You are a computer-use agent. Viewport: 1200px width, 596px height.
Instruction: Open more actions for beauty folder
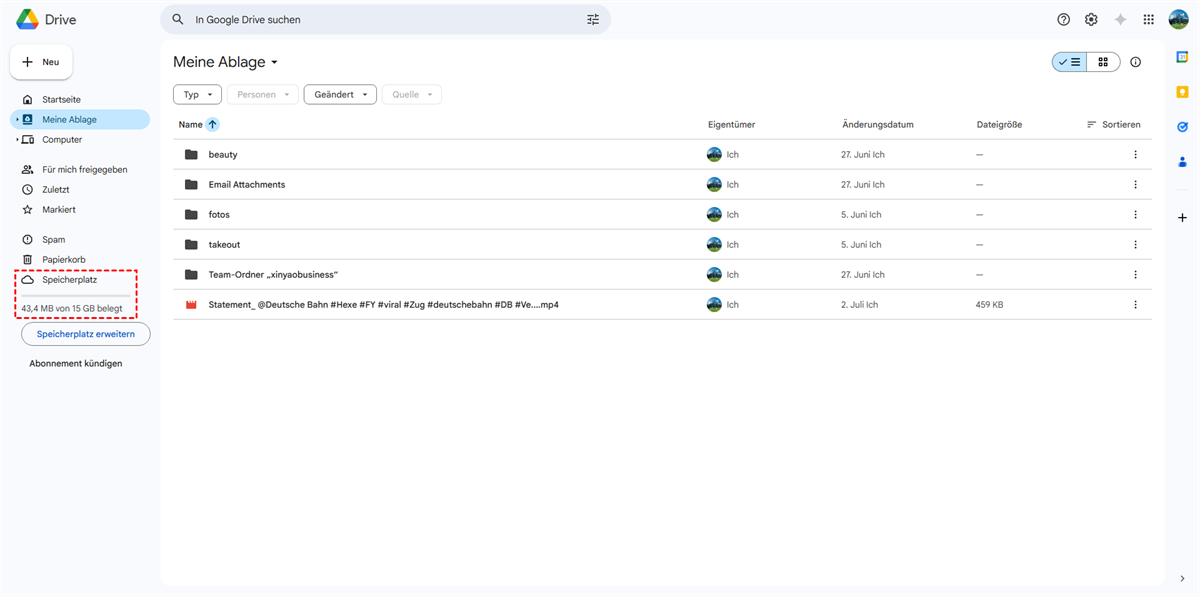tap(1135, 155)
